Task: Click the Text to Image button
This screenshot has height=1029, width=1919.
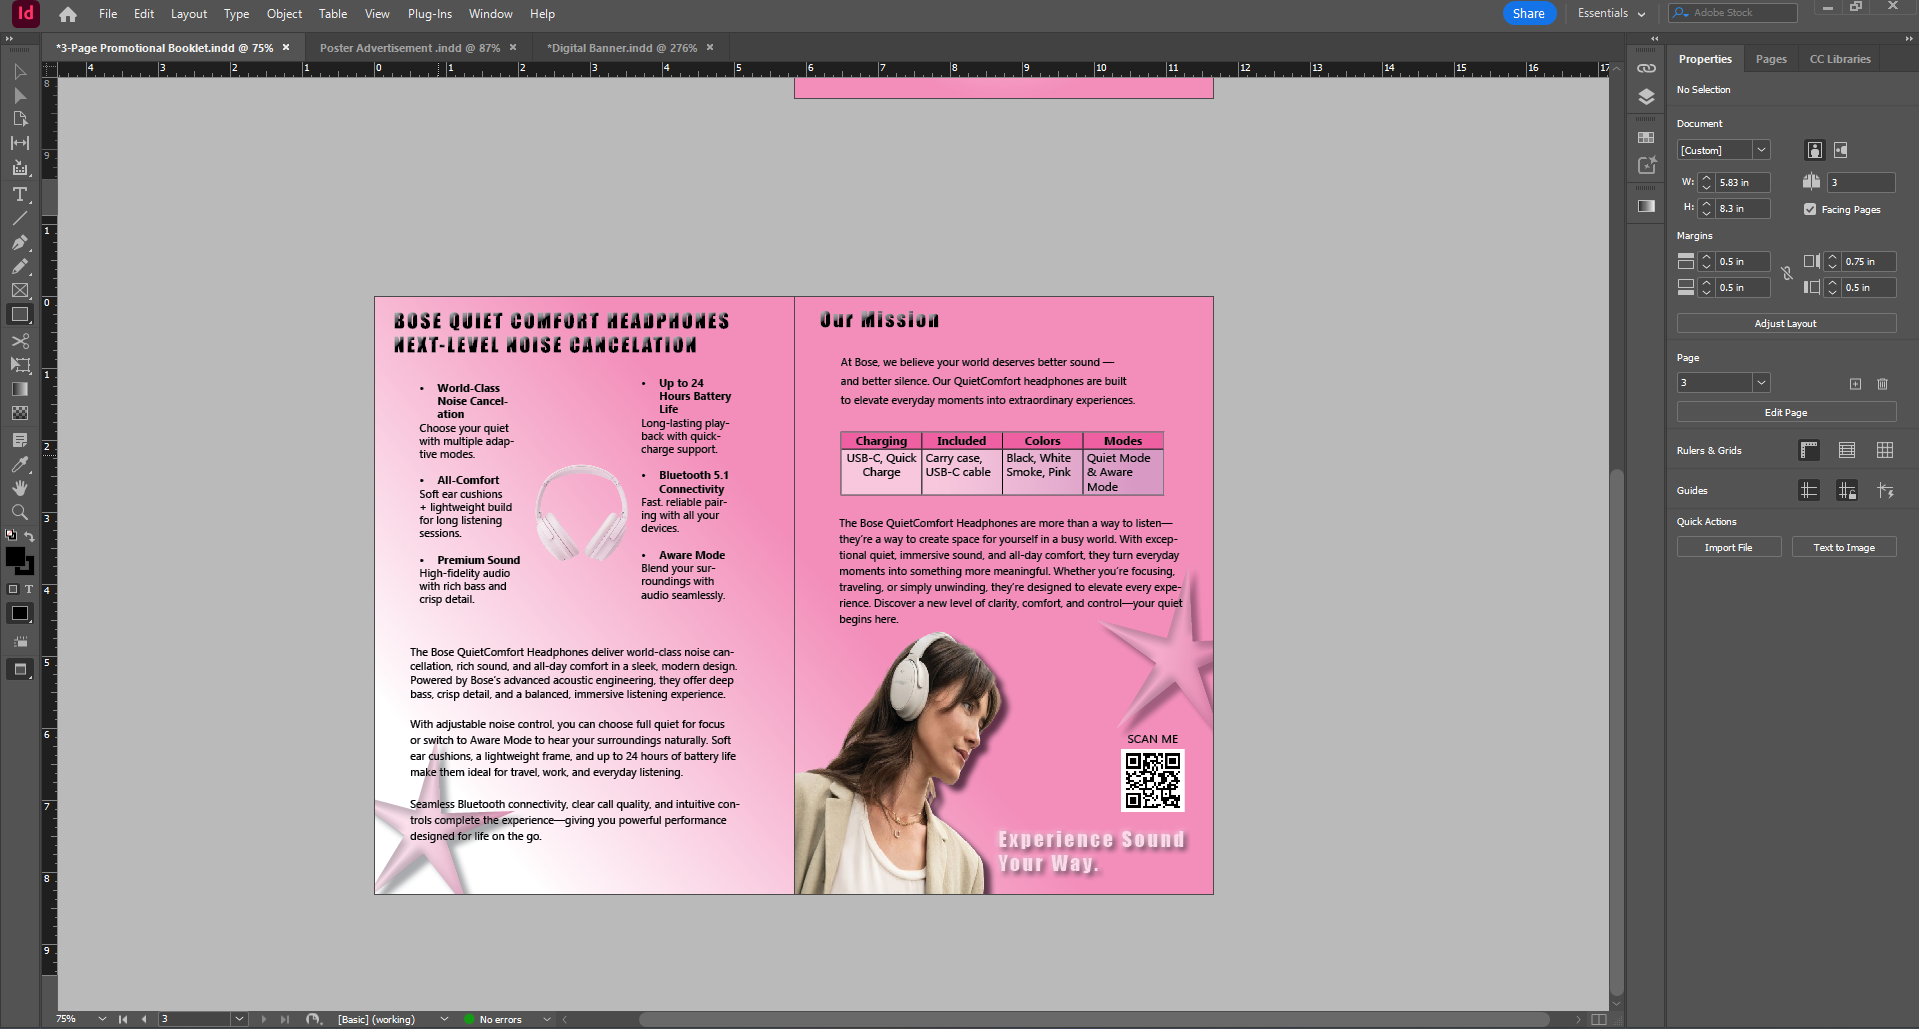Action: coord(1844,547)
